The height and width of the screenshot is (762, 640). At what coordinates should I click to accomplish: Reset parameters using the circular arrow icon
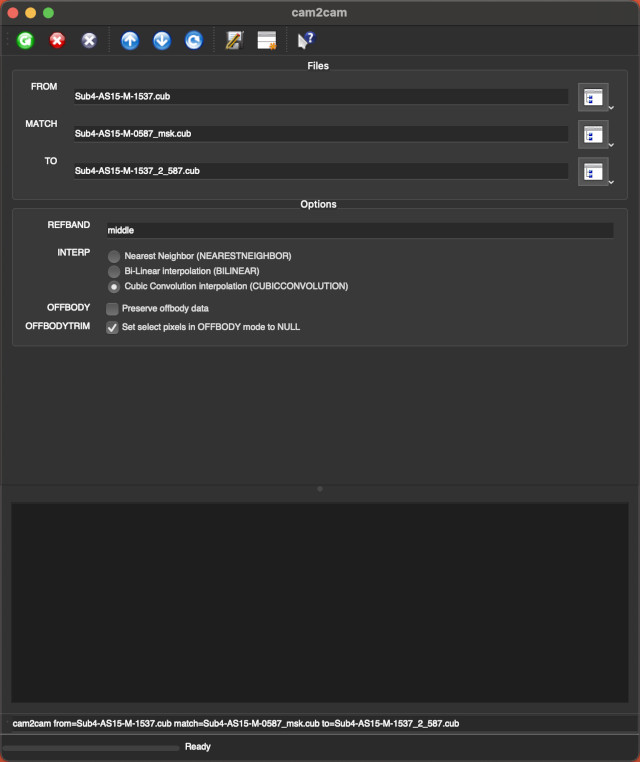[x=193, y=41]
